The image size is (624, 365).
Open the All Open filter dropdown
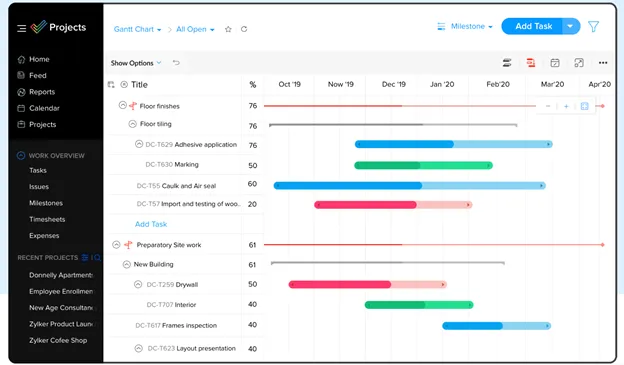(195, 29)
